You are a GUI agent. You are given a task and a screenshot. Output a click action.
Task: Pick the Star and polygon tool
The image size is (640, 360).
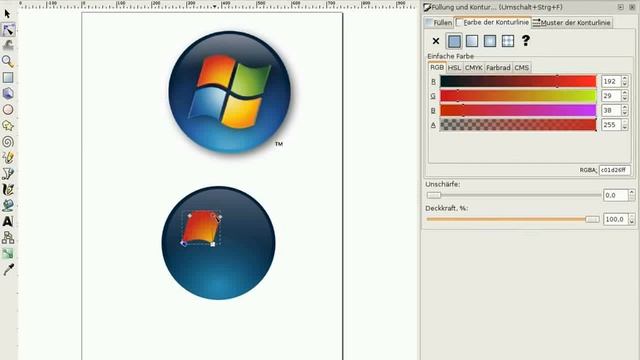pos(8,125)
